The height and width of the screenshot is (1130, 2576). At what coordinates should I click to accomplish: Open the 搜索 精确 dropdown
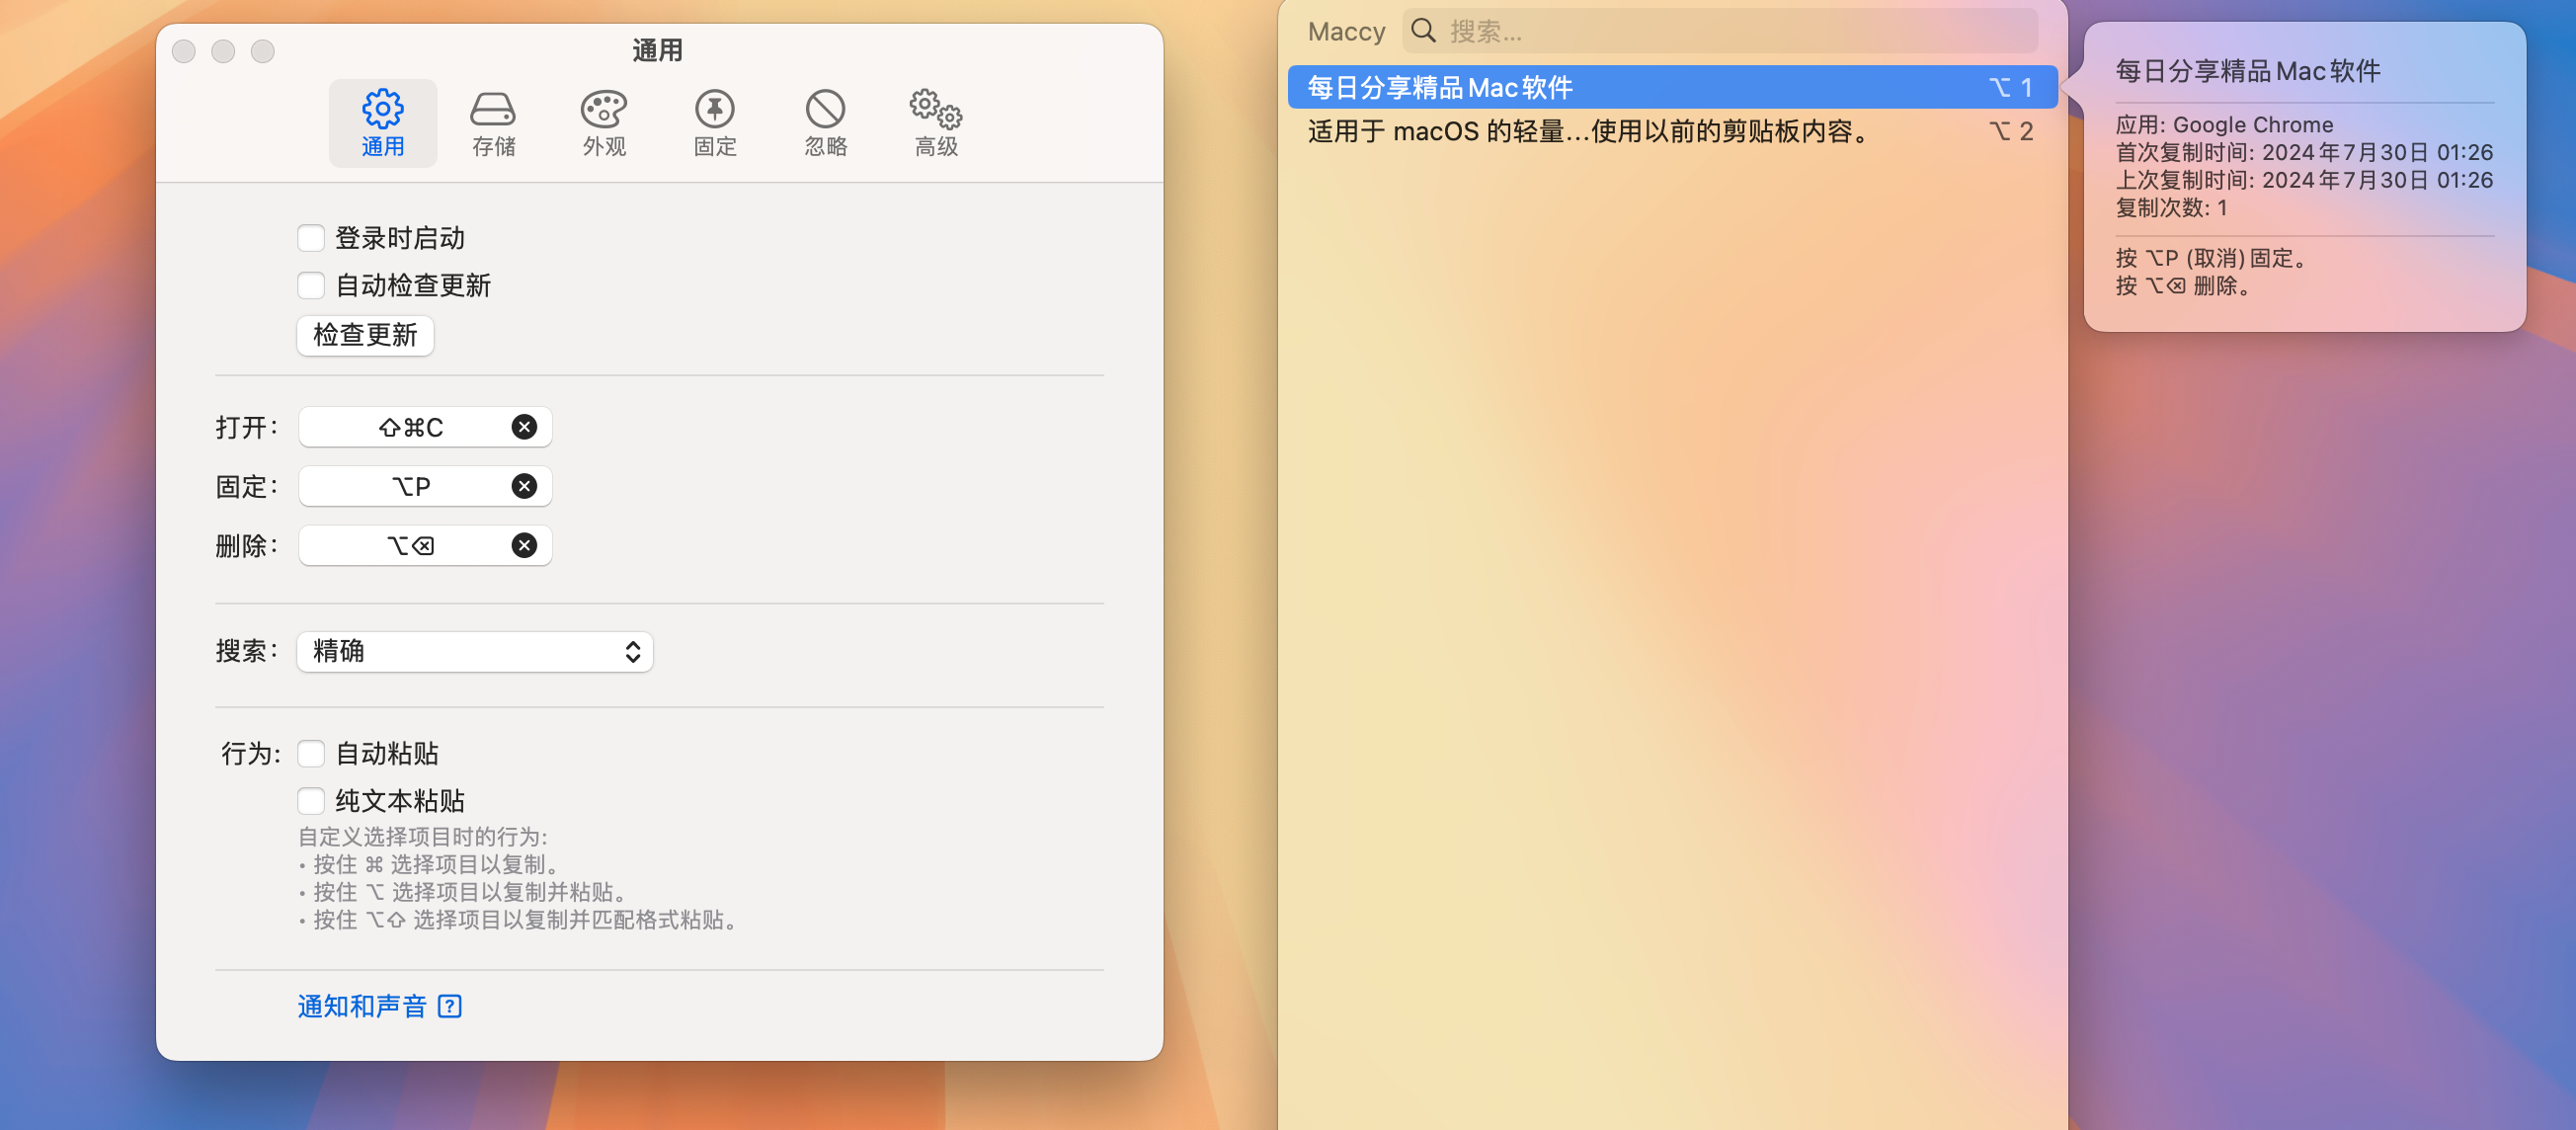coord(475,651)
